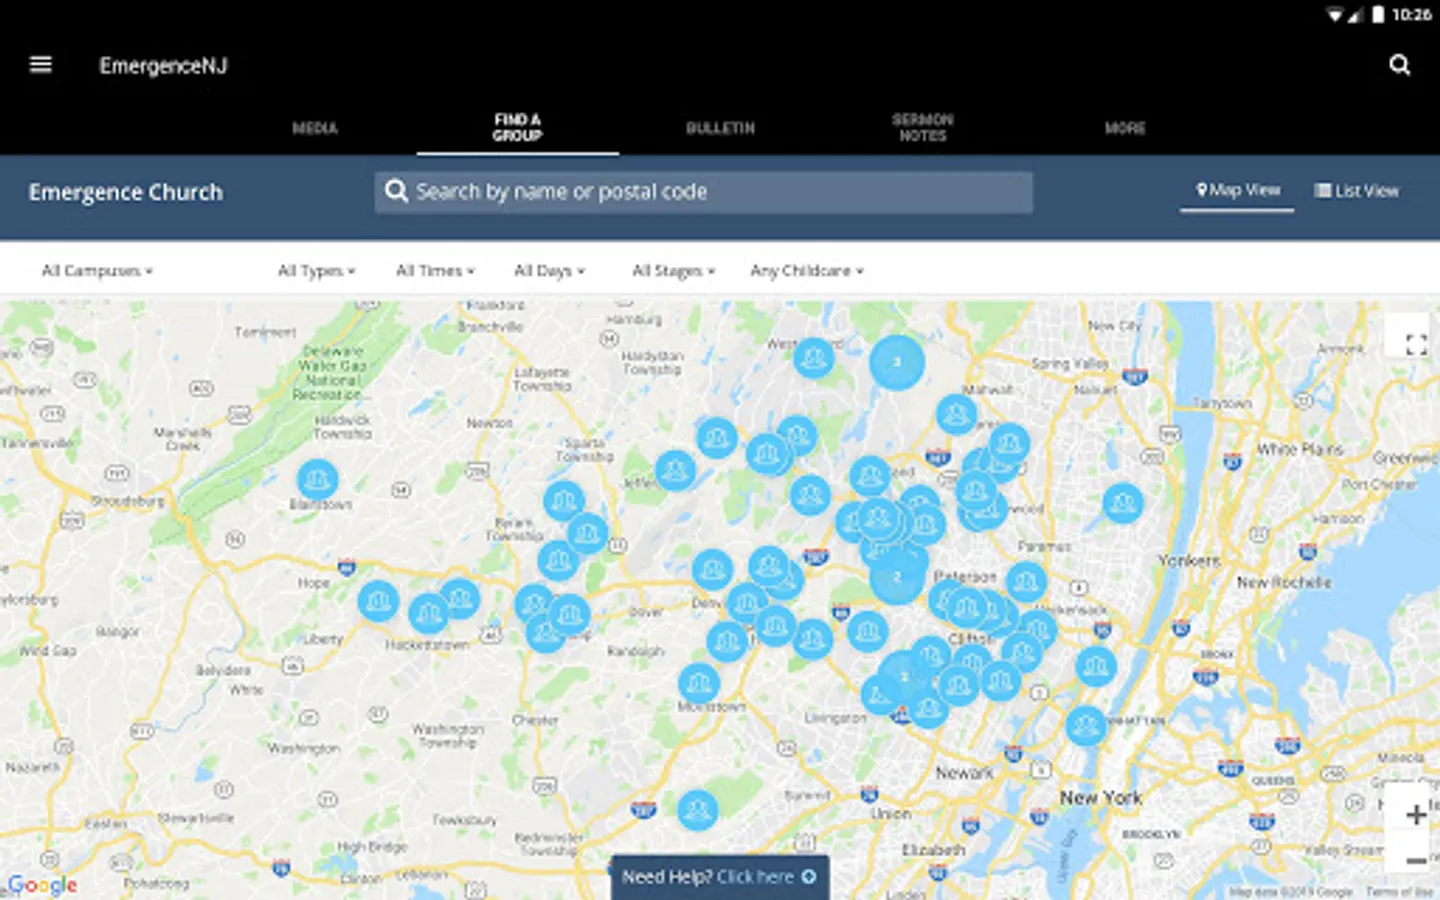Open the hamburger navigation menu
Screen dimensions: 1440x900
(41, 65)
